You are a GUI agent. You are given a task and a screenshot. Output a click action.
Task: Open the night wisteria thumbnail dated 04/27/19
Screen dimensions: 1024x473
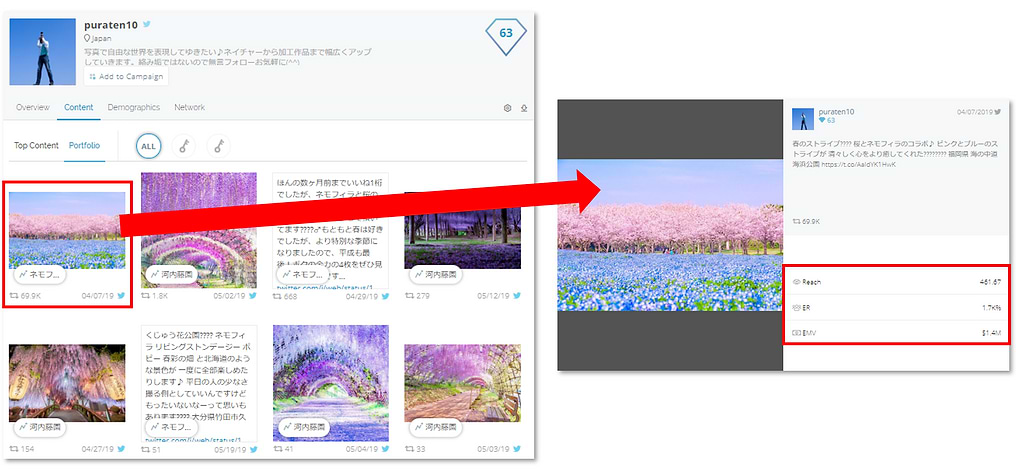67,383
